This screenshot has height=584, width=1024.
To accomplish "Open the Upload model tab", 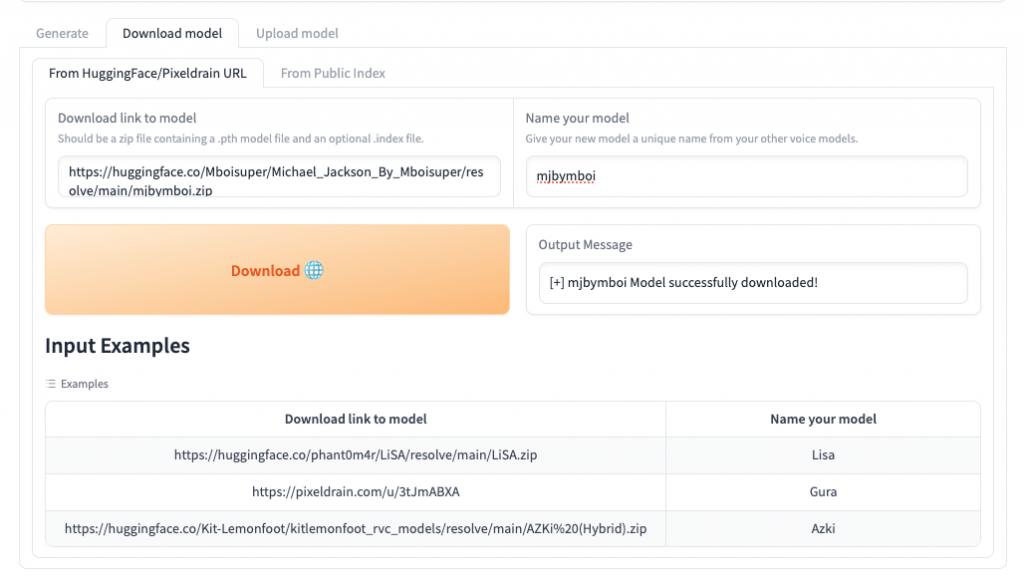I will 297,33.
